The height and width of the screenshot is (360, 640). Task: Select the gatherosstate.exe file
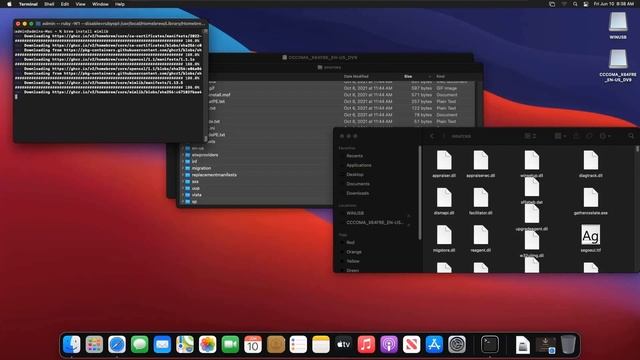tap(591, 201)
